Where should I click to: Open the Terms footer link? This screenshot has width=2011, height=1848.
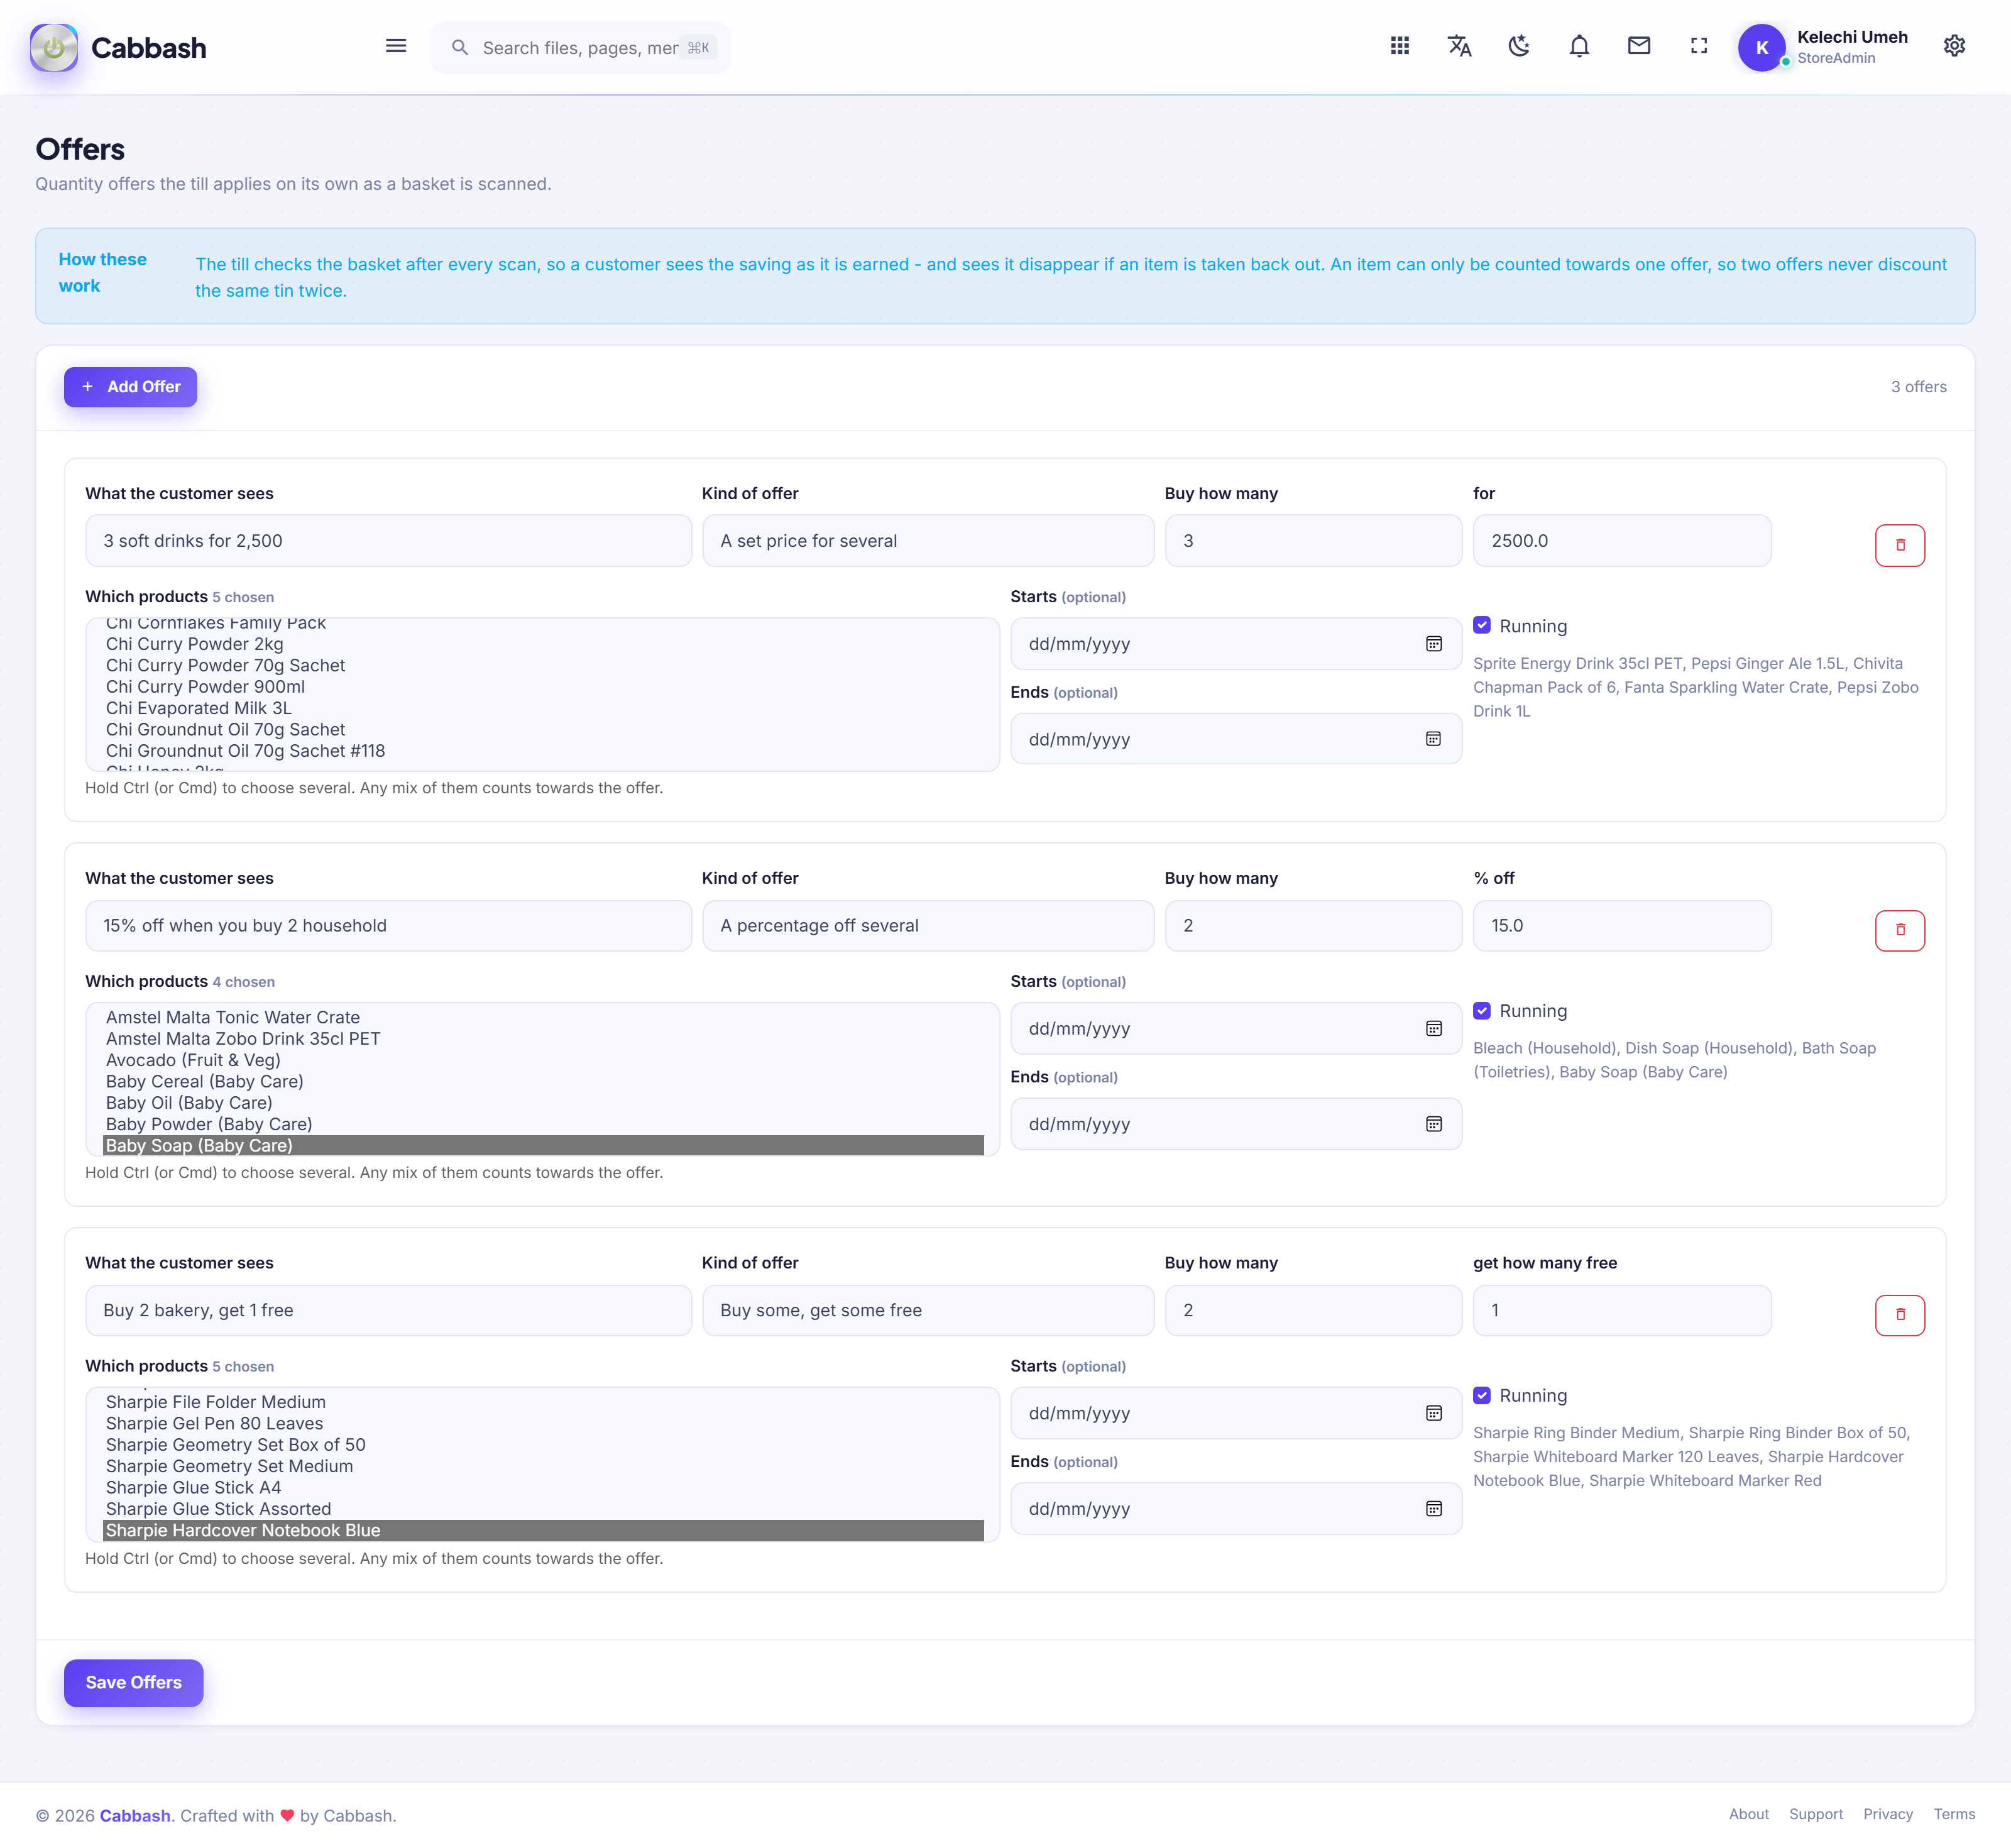coord(1954,1814)
